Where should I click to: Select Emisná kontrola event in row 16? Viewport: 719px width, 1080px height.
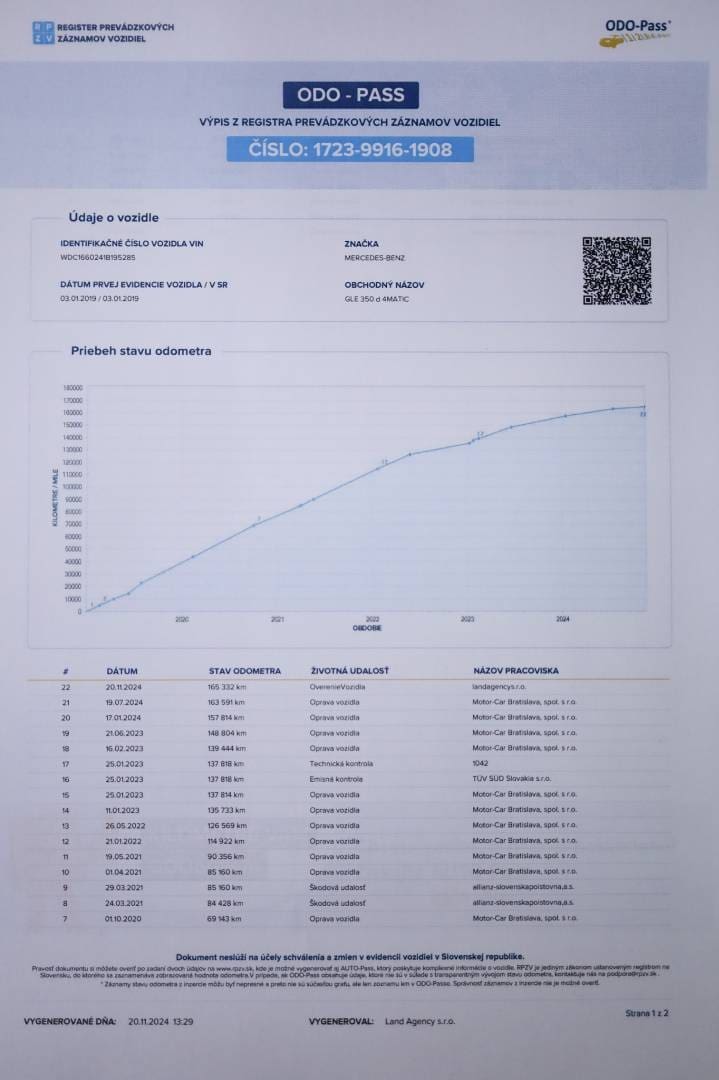tap(336, 779)
